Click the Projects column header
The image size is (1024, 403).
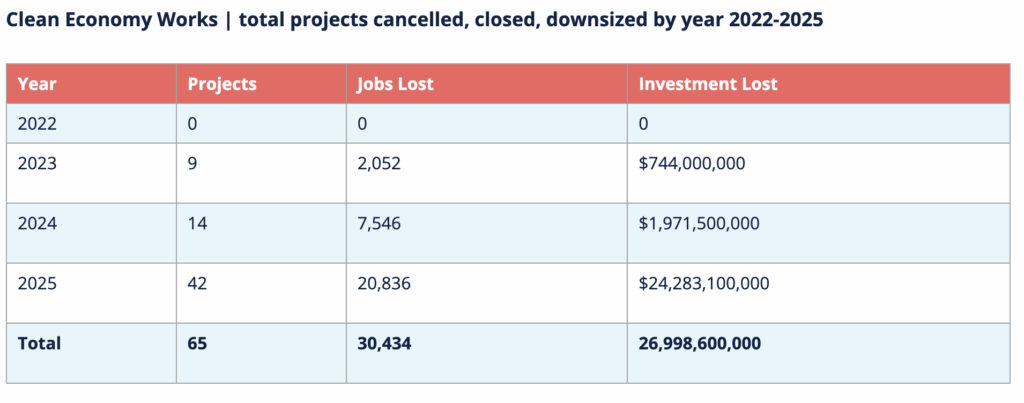[222, 84]
